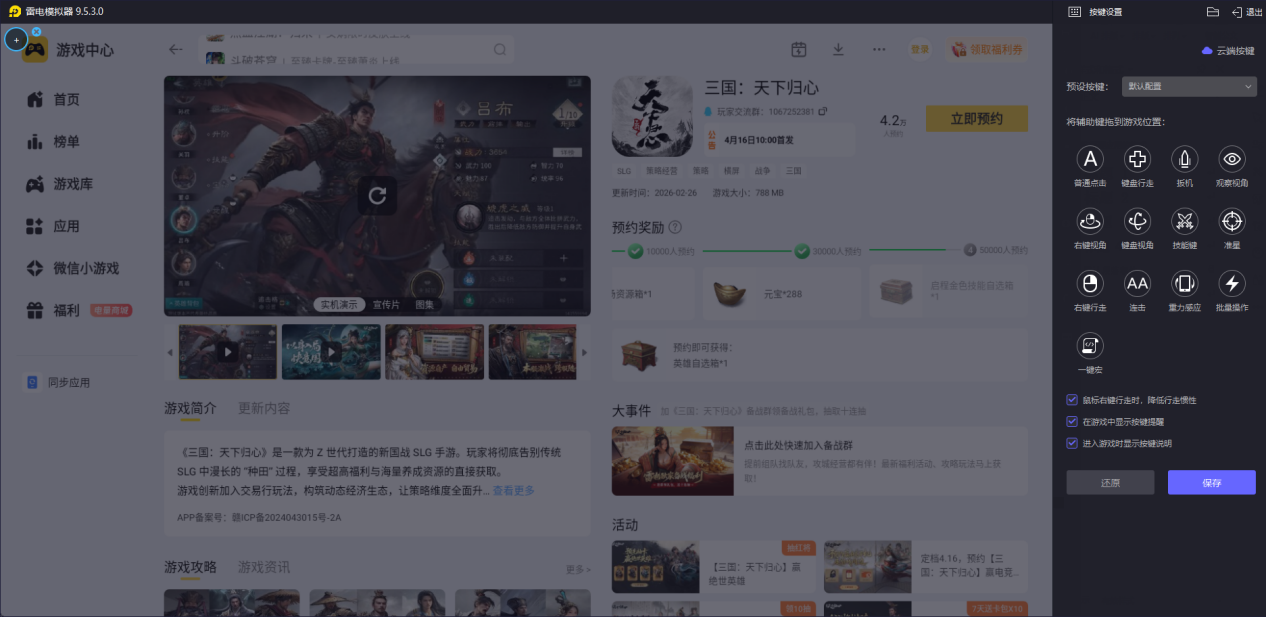The image size is (1266, 617).
Task: Switch to the 更新内容 tab
Action: (x=264, y=408)
